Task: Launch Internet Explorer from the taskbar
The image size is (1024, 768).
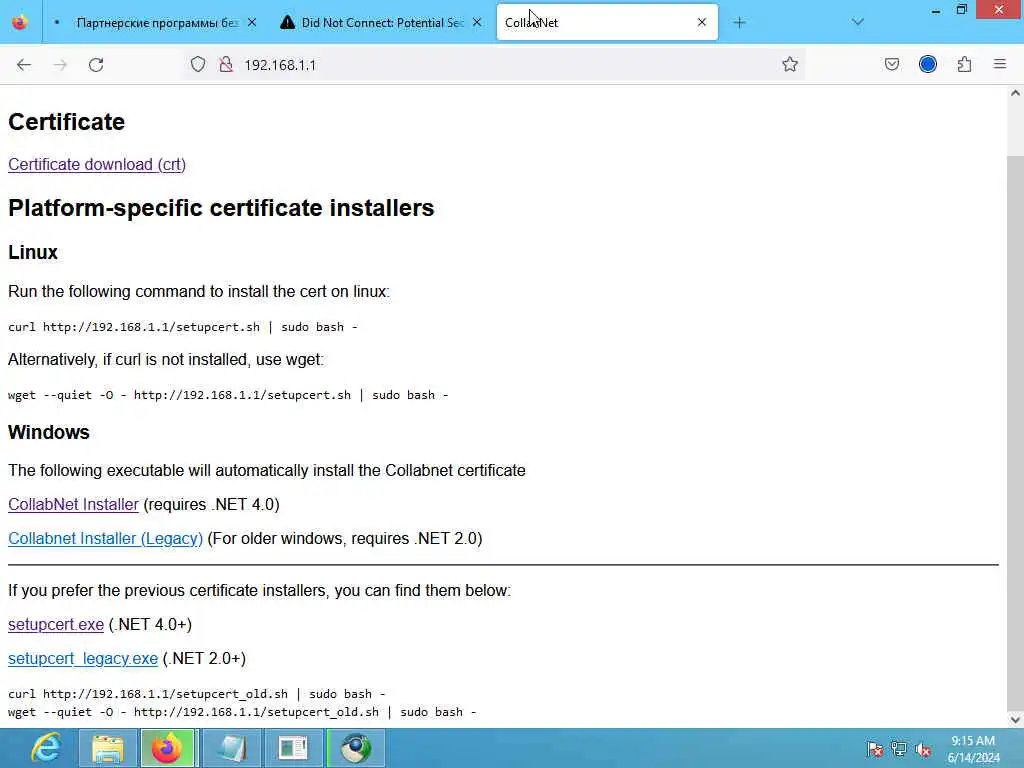Action: tap(46, 748)
